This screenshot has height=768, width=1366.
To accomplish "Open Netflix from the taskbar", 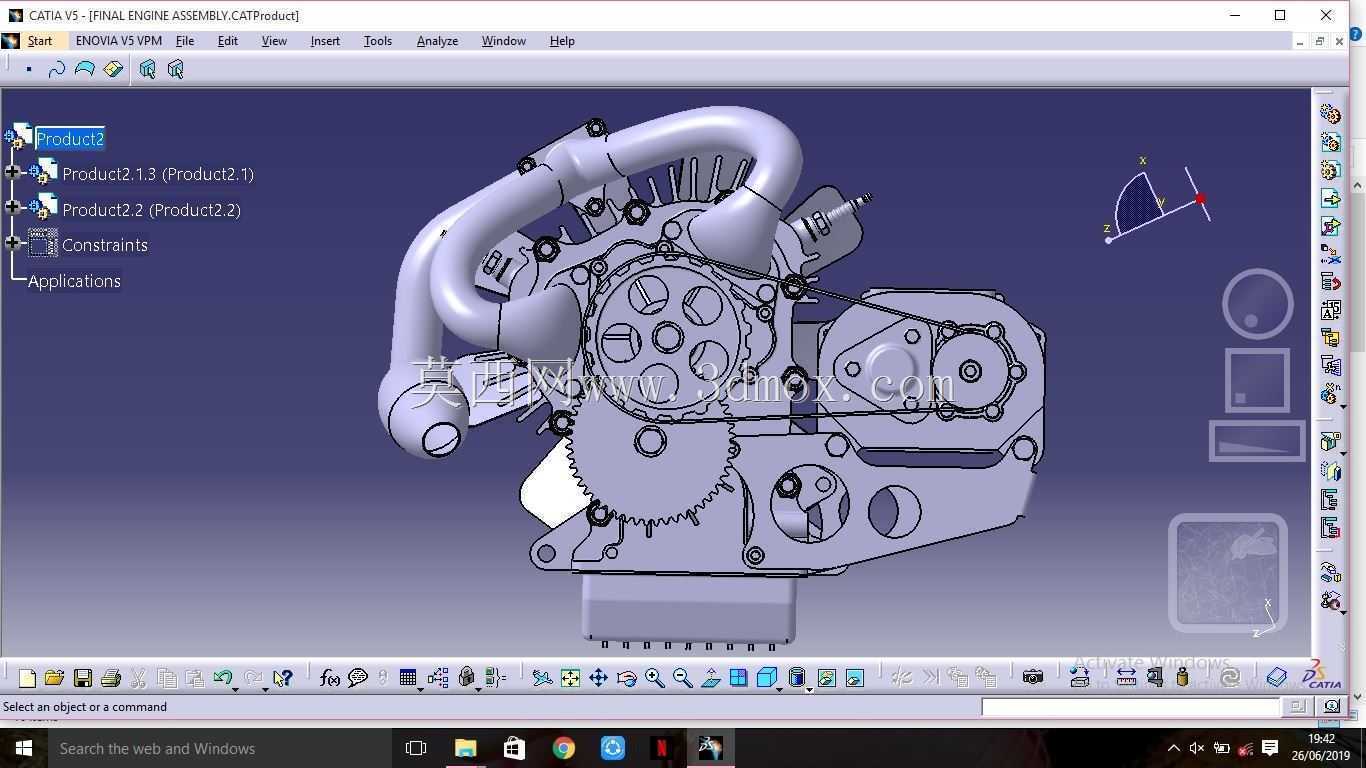I will coord(661,748).
